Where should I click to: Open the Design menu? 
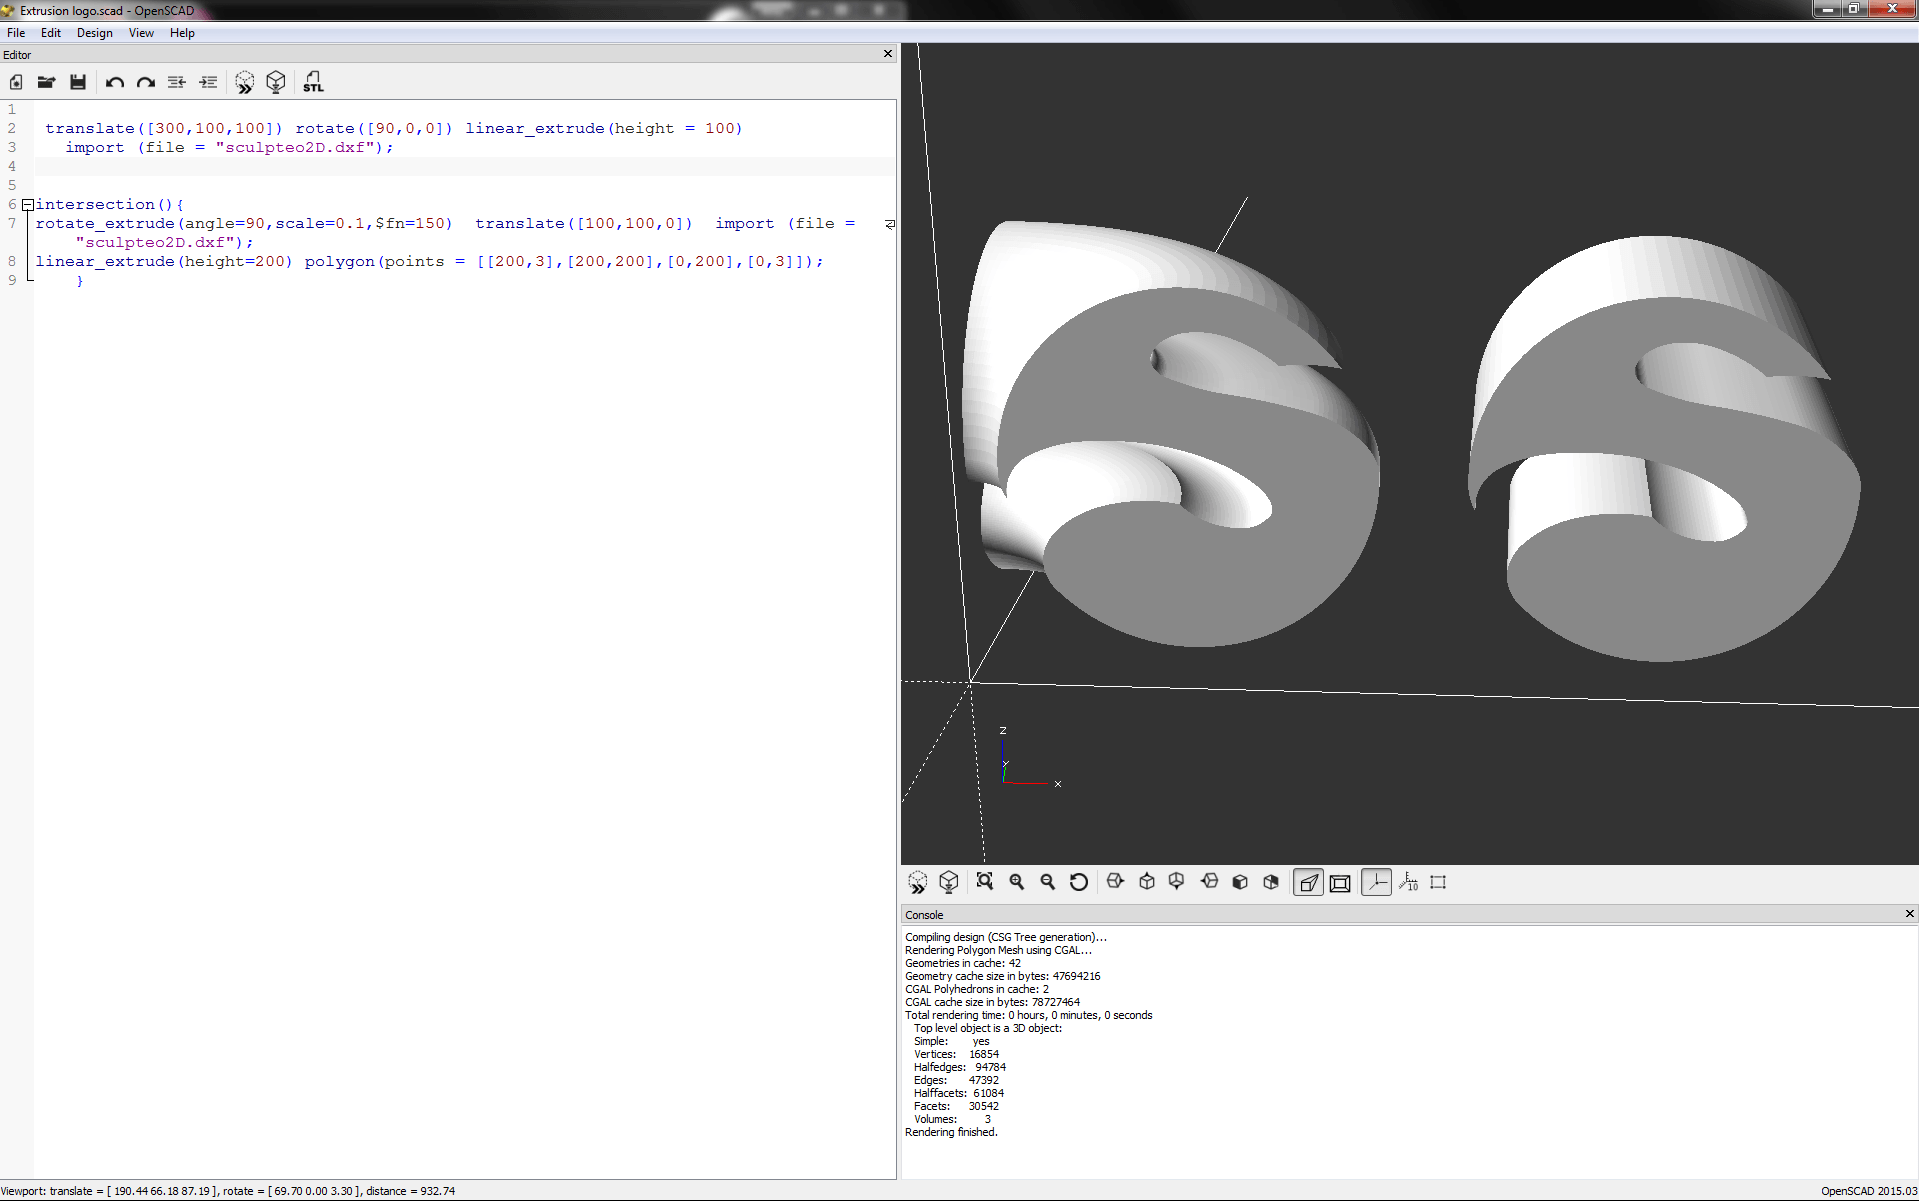[95, 33]
